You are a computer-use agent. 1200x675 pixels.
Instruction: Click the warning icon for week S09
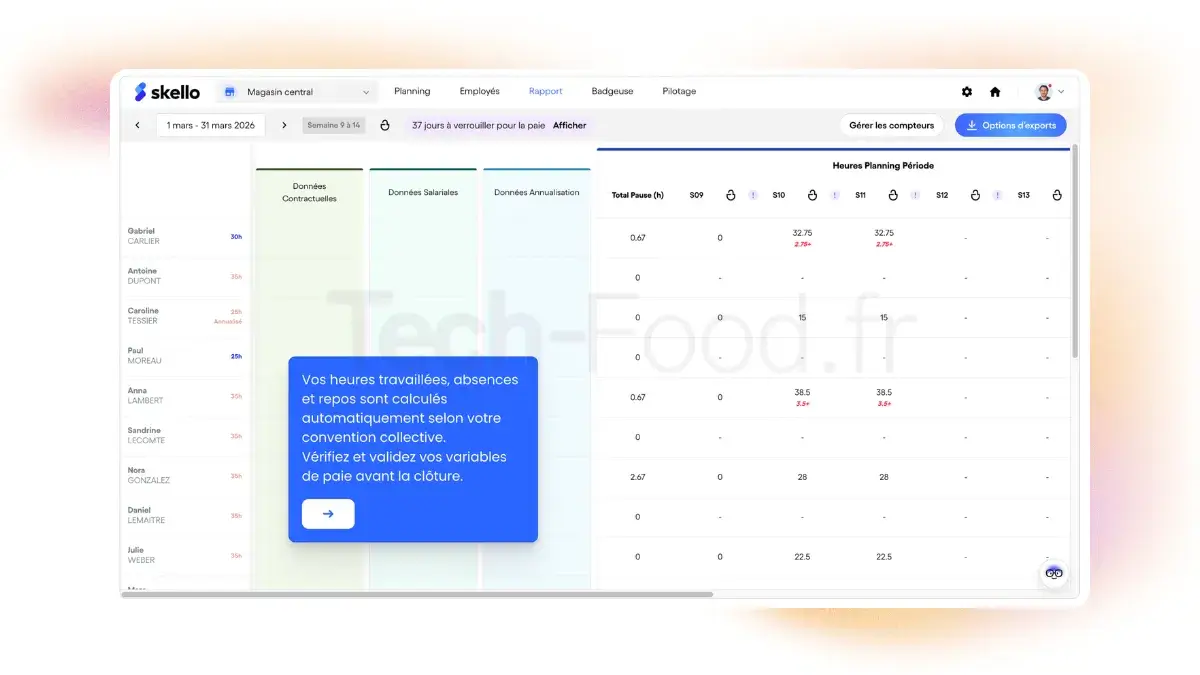tap(753, 195)
